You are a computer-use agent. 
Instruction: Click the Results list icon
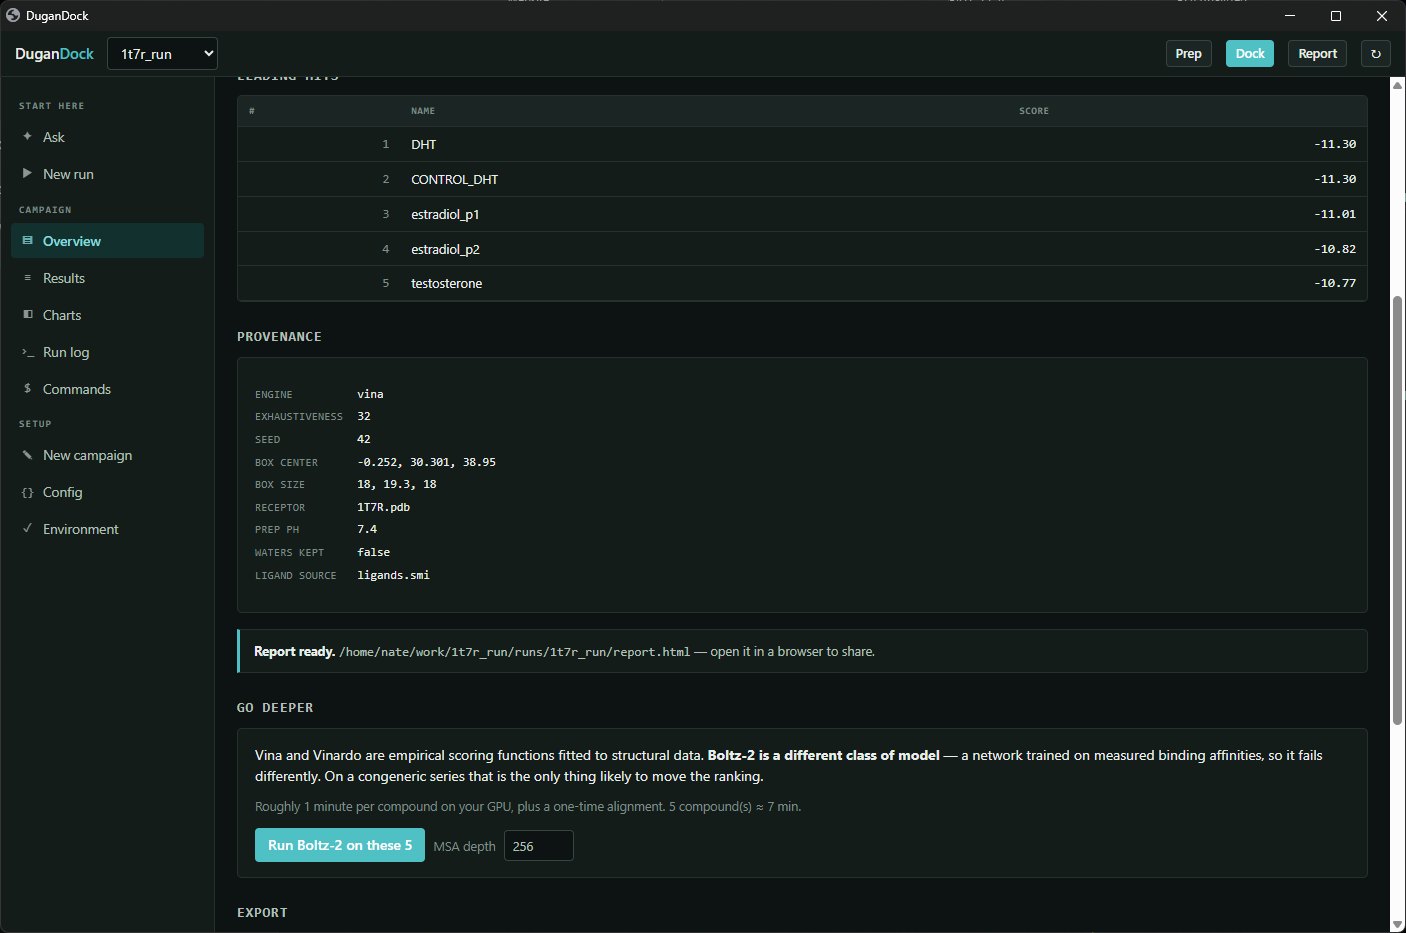point(27,278)
